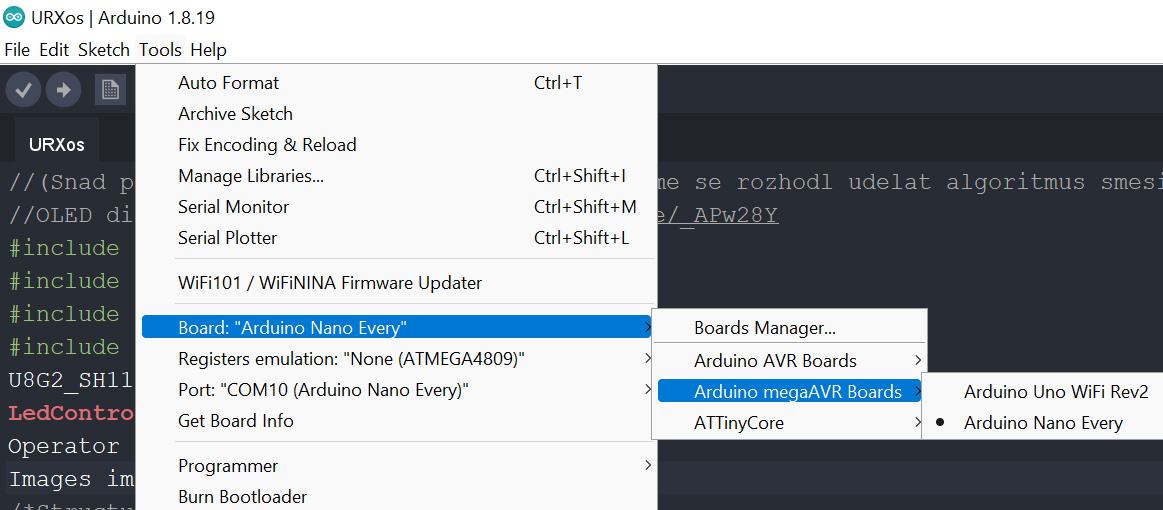Open Manage Libraries
Image resolution: width=1163 pixels, height=510 pixels.
click(250, 176)
